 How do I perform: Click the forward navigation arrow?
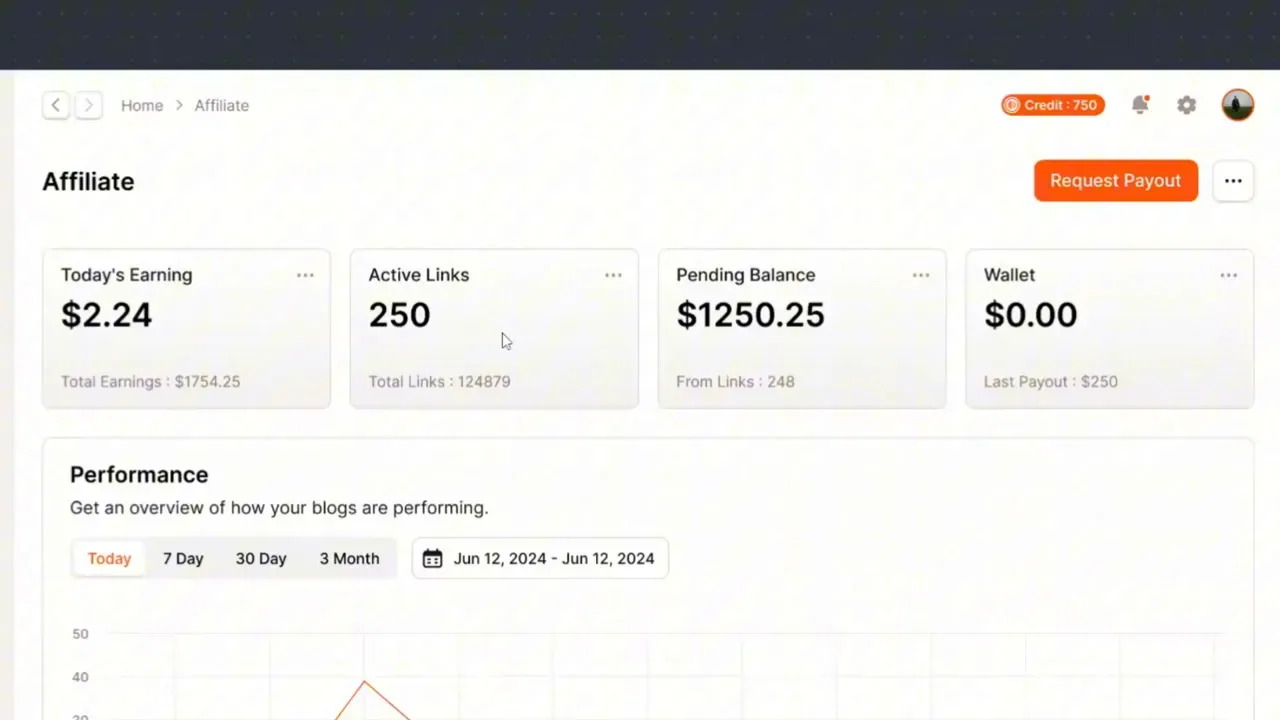[88, 105]
